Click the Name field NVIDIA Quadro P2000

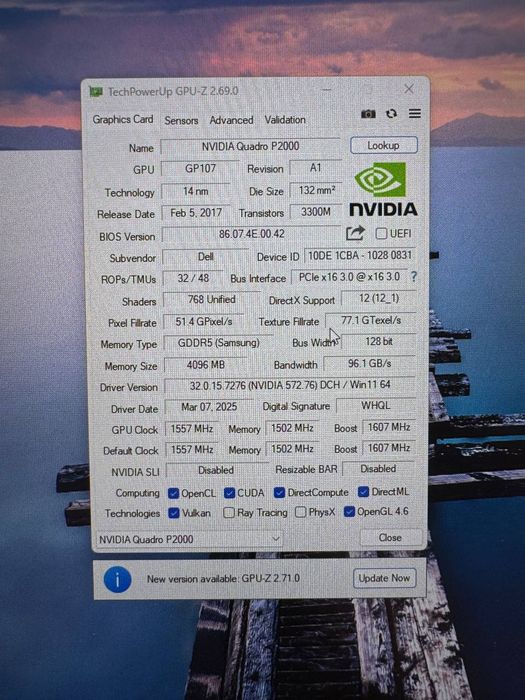coord(250,146)
